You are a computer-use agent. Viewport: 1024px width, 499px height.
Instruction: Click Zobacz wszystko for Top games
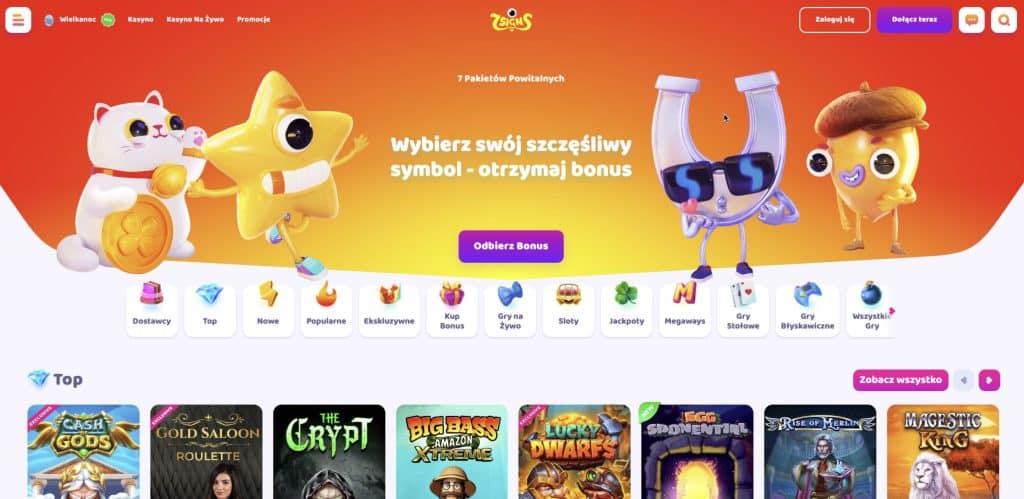[x=901, y=379]
